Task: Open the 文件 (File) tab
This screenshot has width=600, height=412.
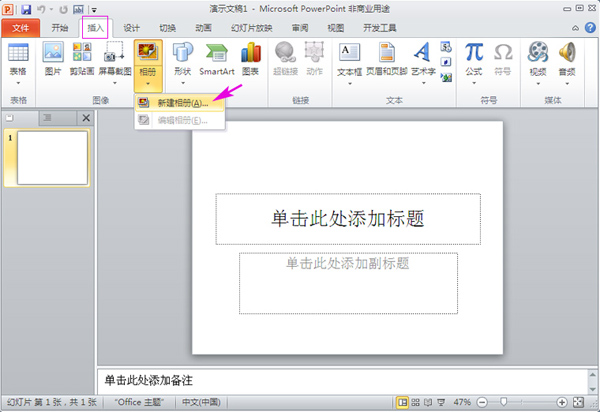Action: point(20,28)
